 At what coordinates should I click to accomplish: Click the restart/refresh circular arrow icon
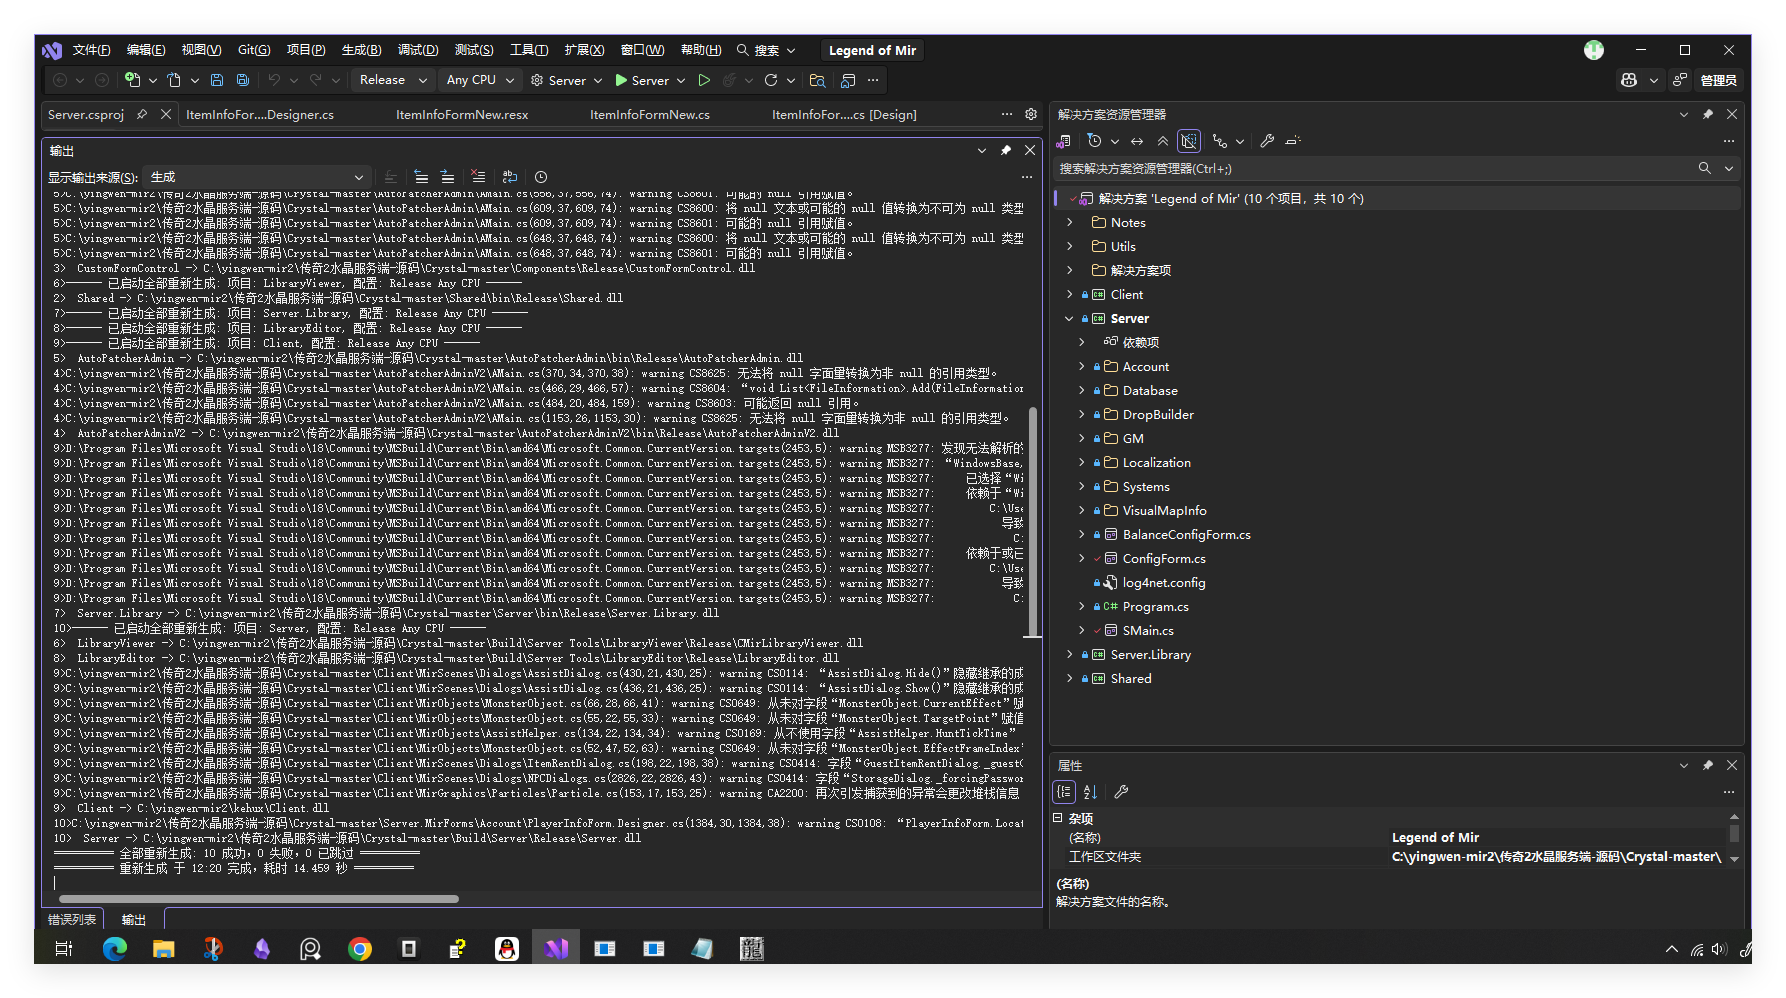point(771,80)
